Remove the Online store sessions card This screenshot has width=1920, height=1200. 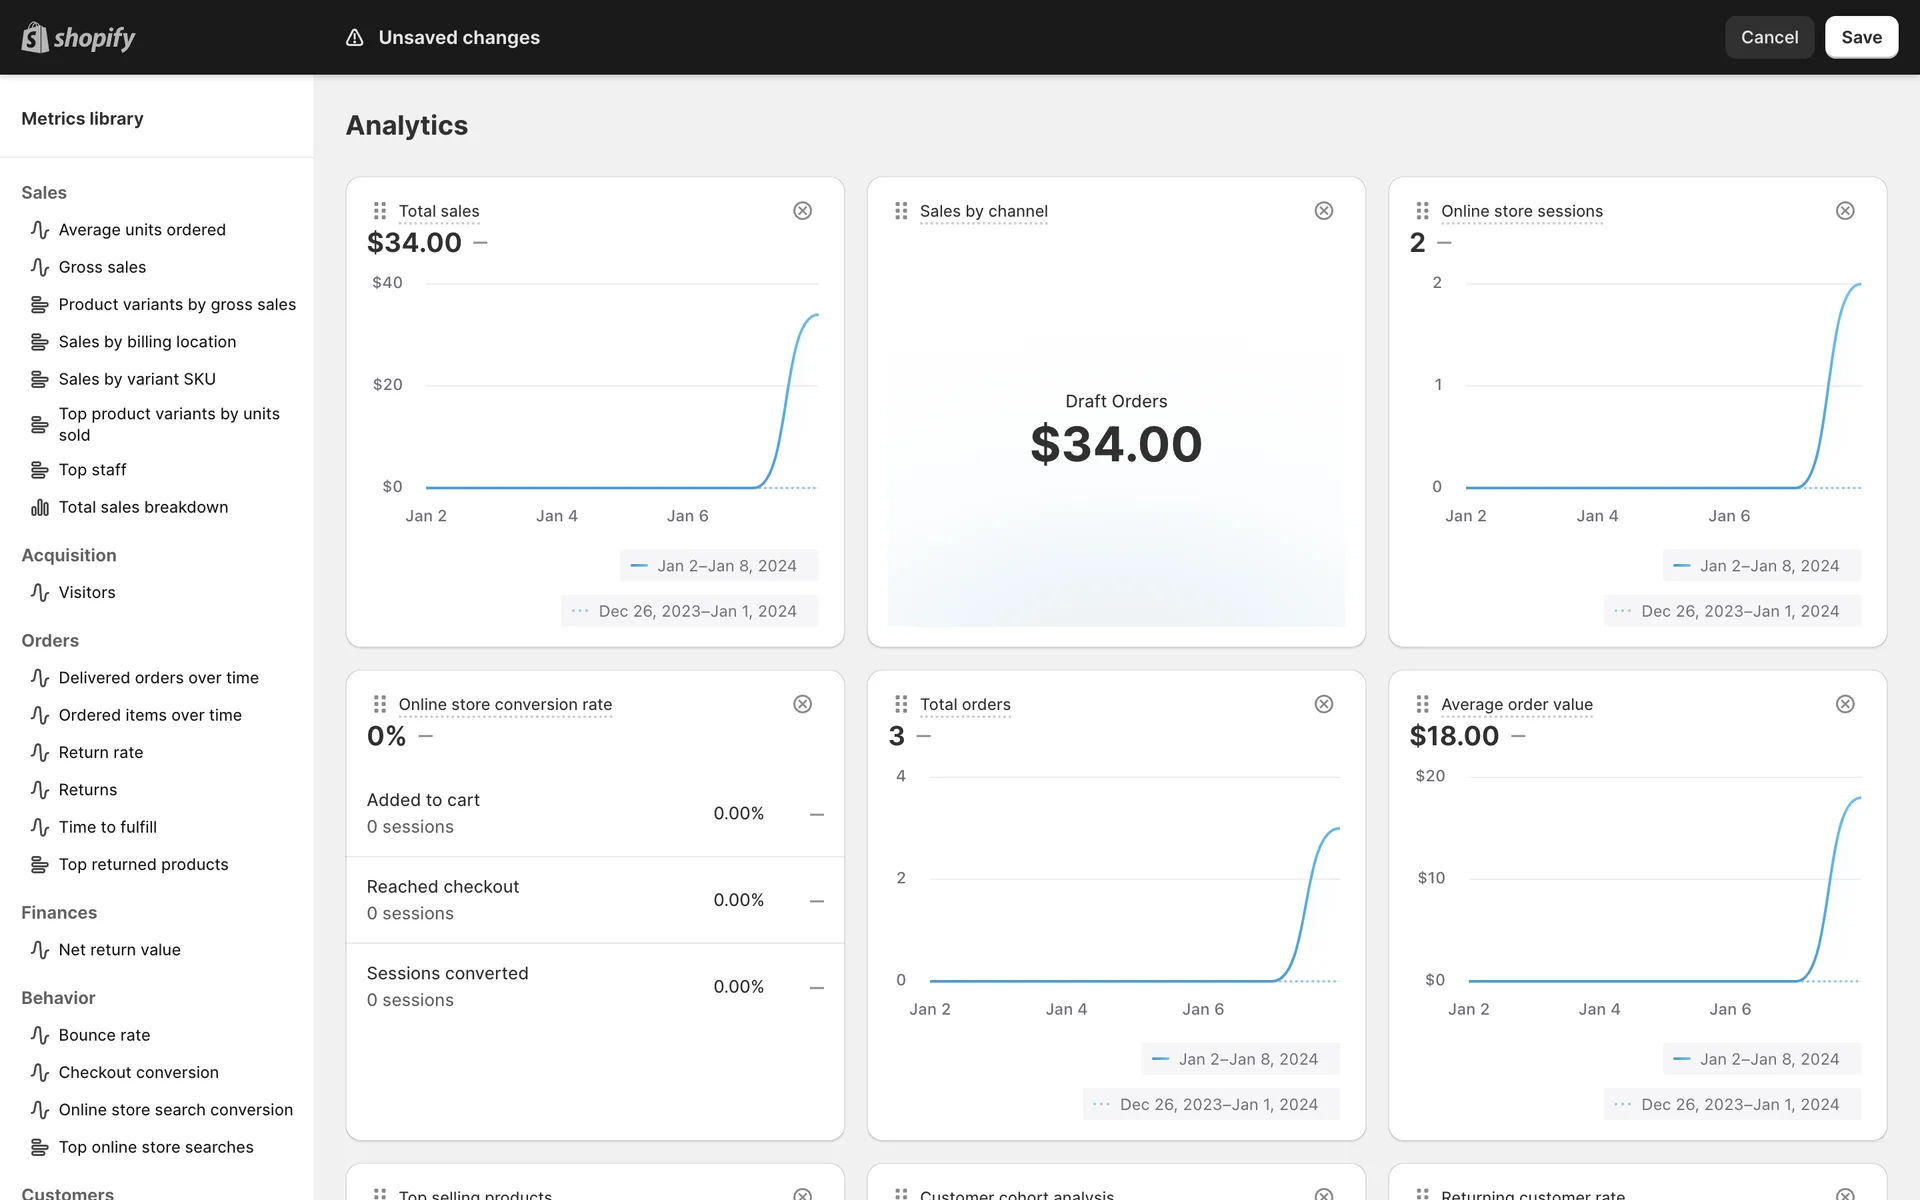(x=1845, y=211)
